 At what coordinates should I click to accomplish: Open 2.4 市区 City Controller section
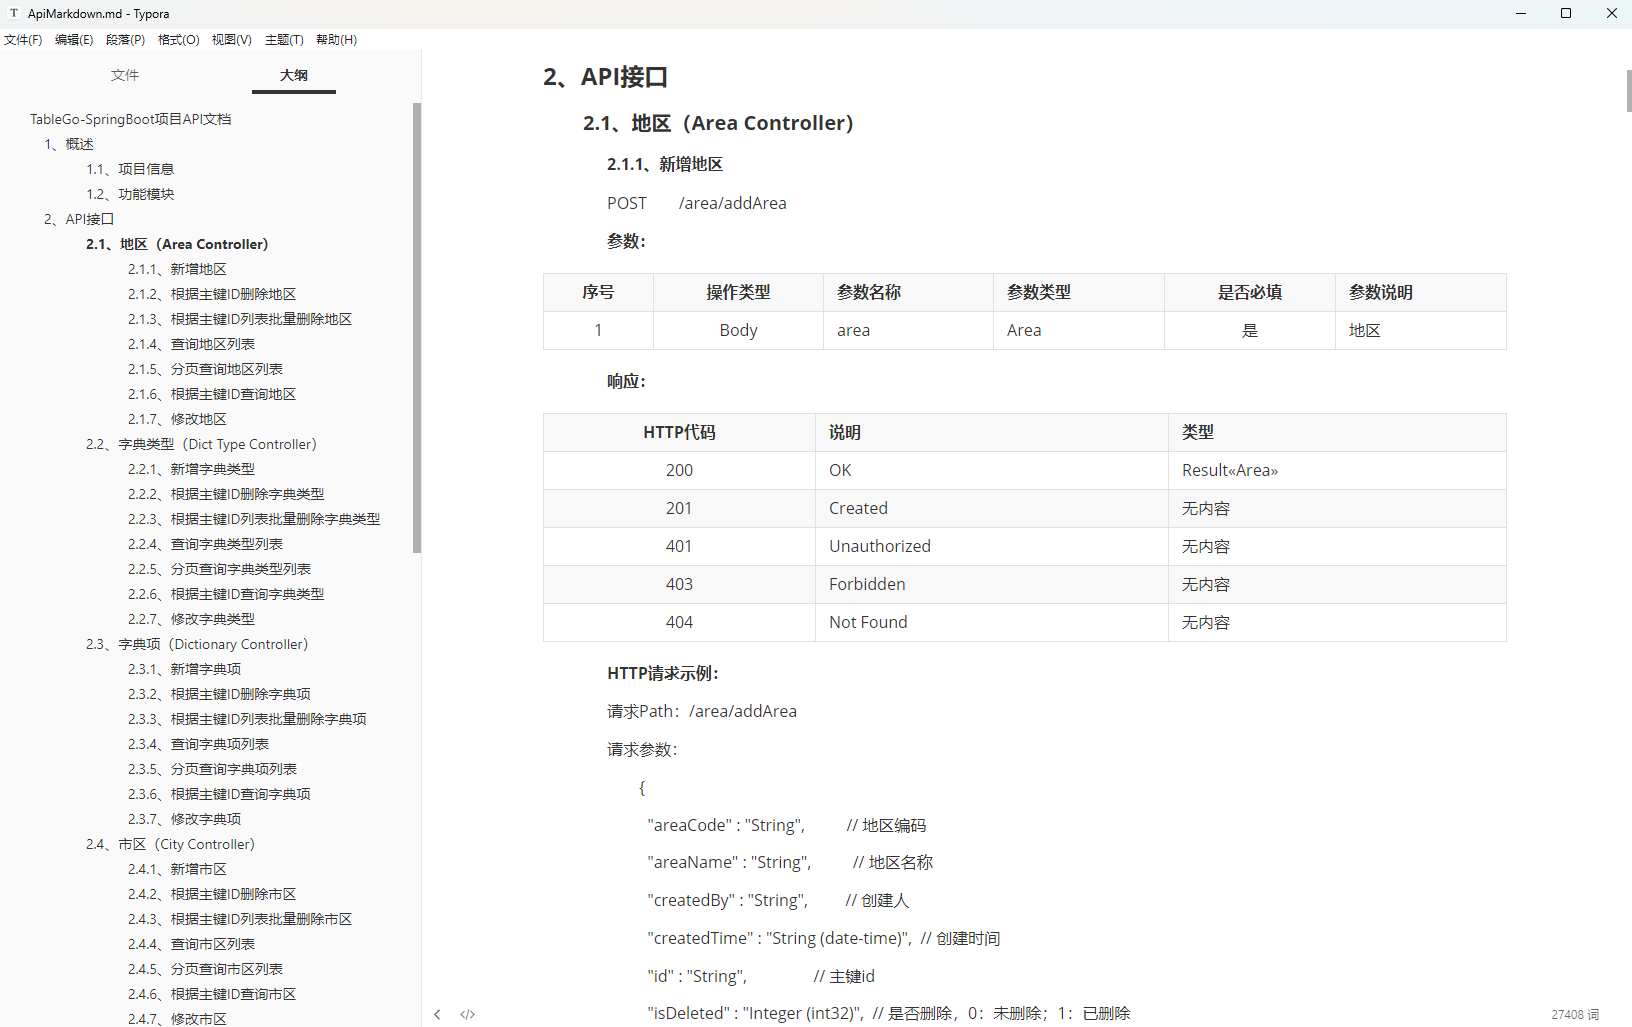coord(170,844)
